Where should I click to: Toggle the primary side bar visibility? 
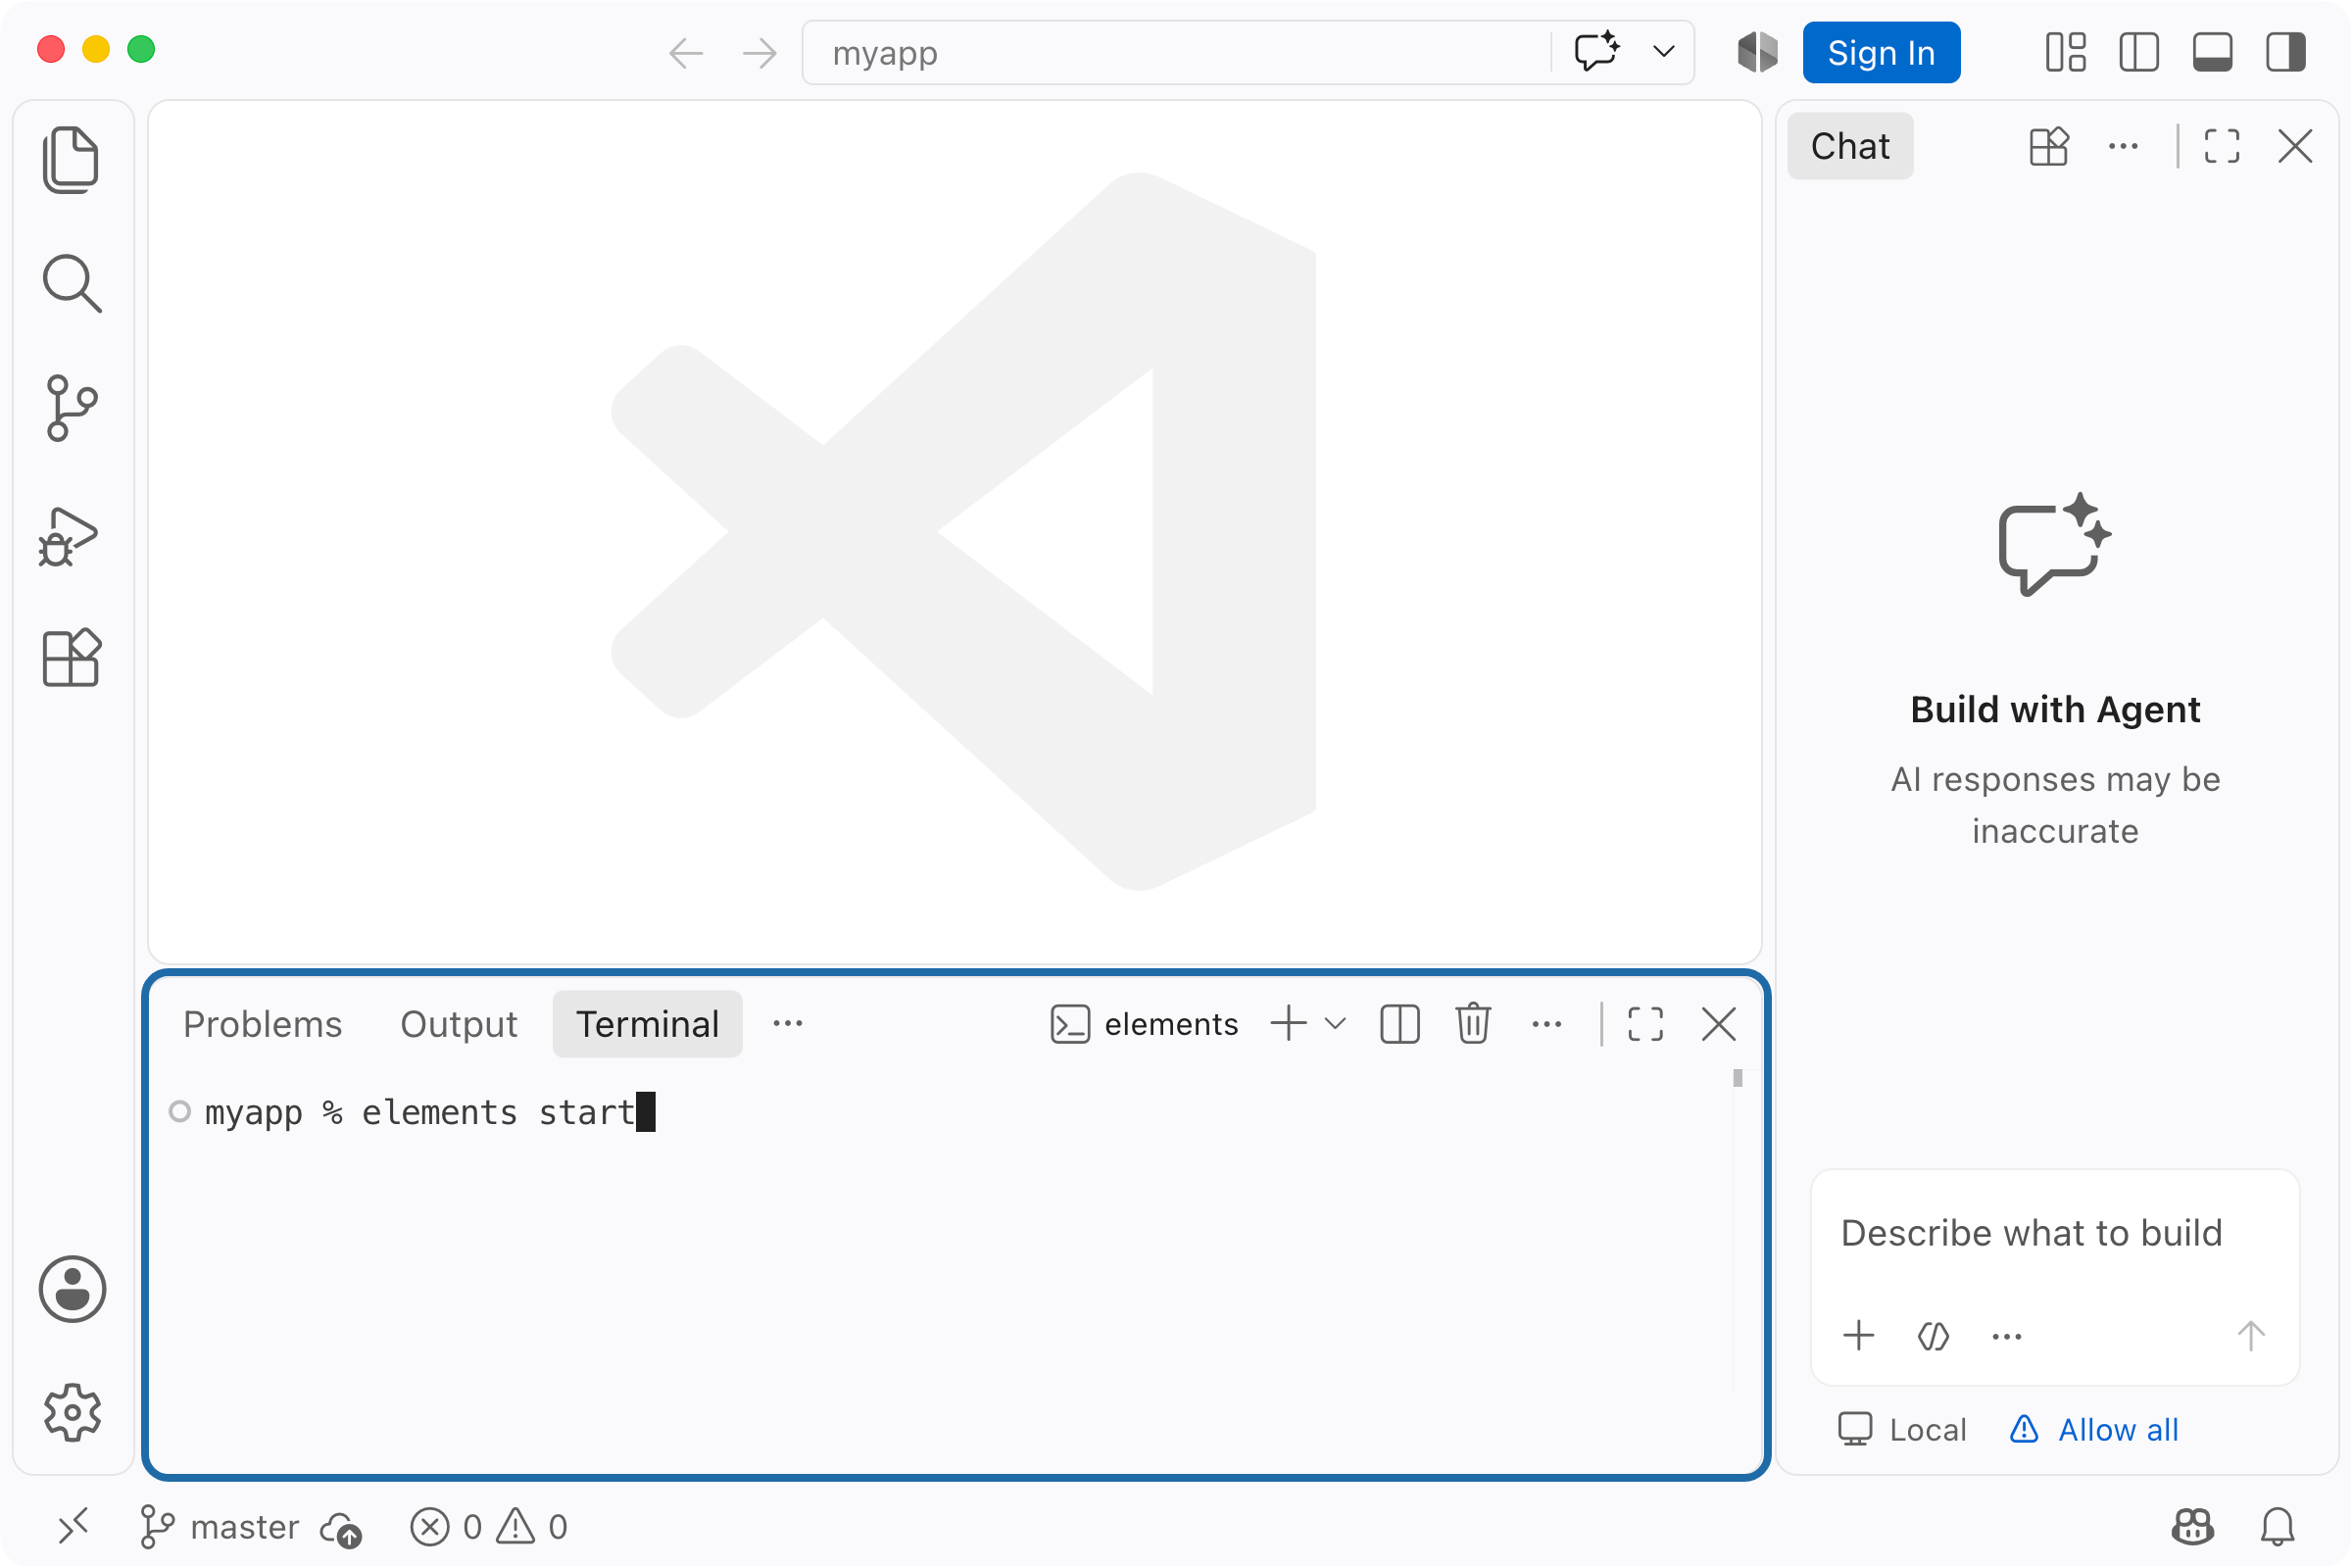click(2139, 53)
